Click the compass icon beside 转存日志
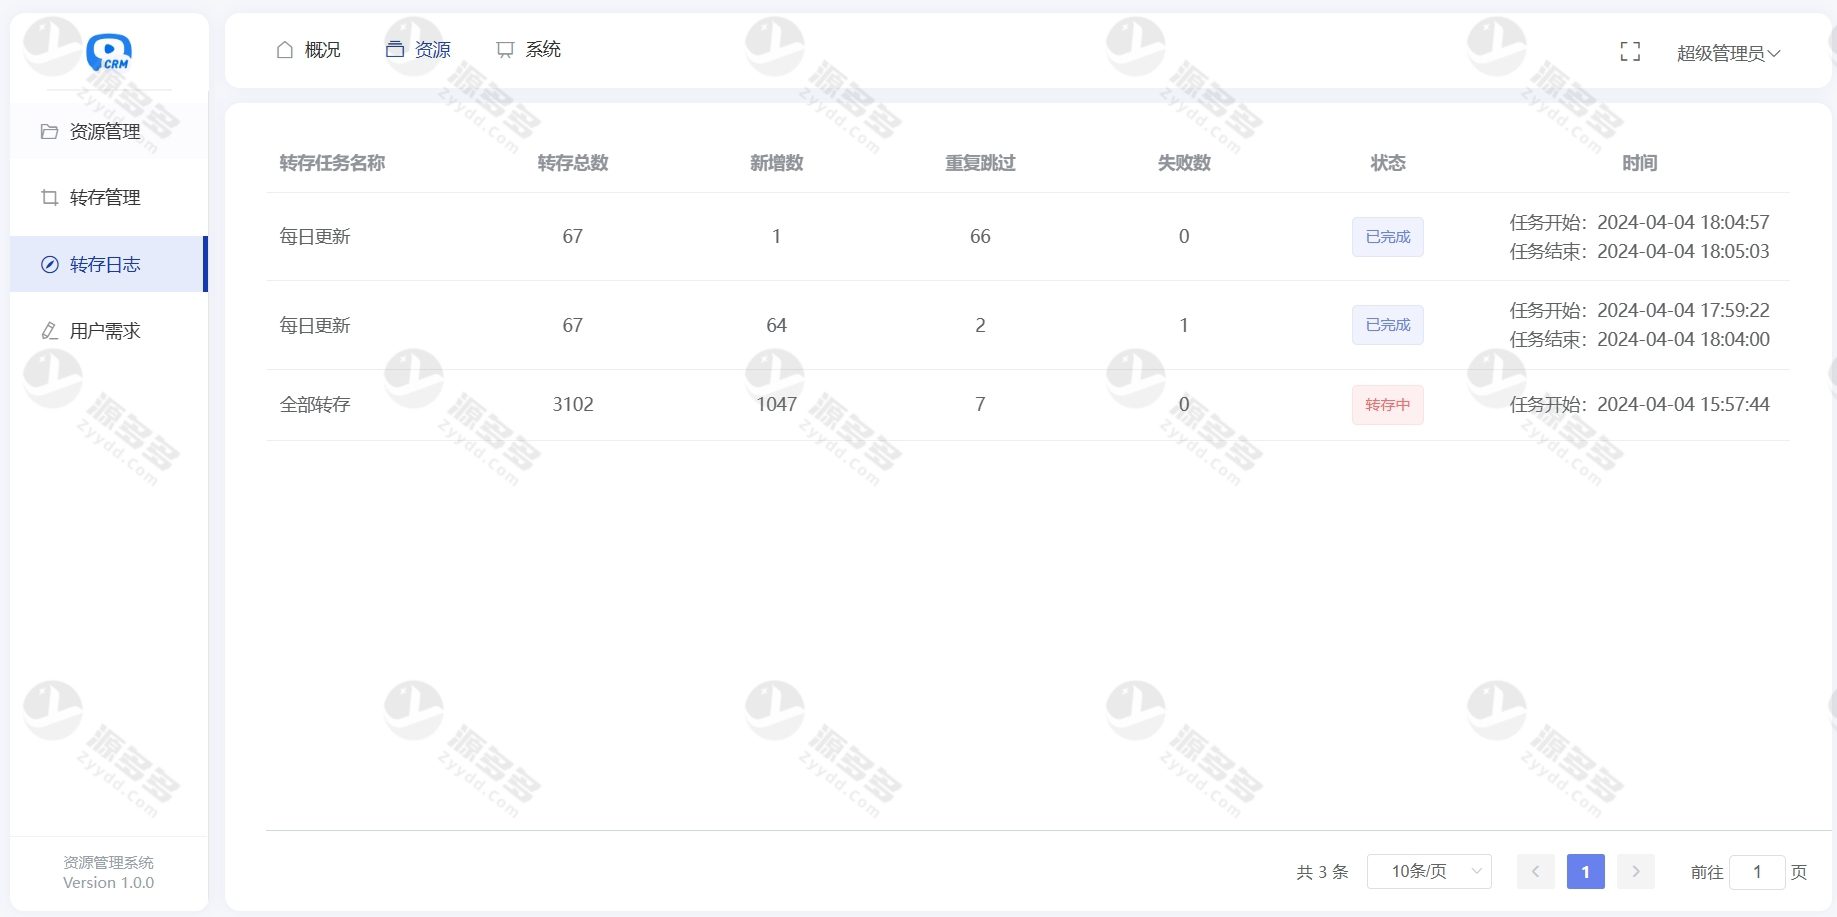 pos(49,265)
